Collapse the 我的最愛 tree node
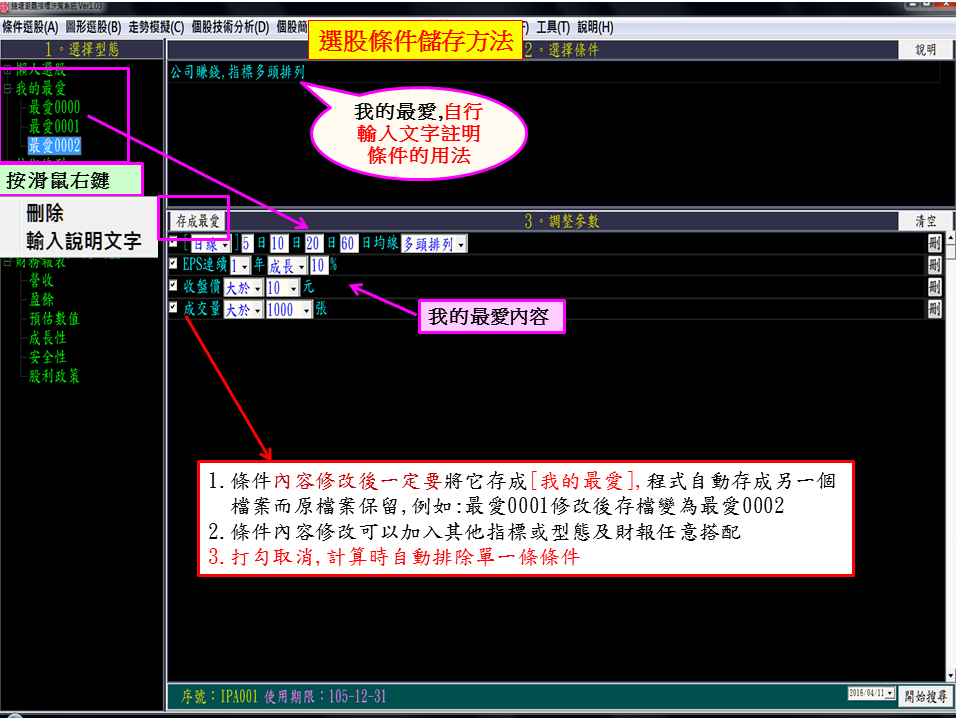 coord(7,89)
